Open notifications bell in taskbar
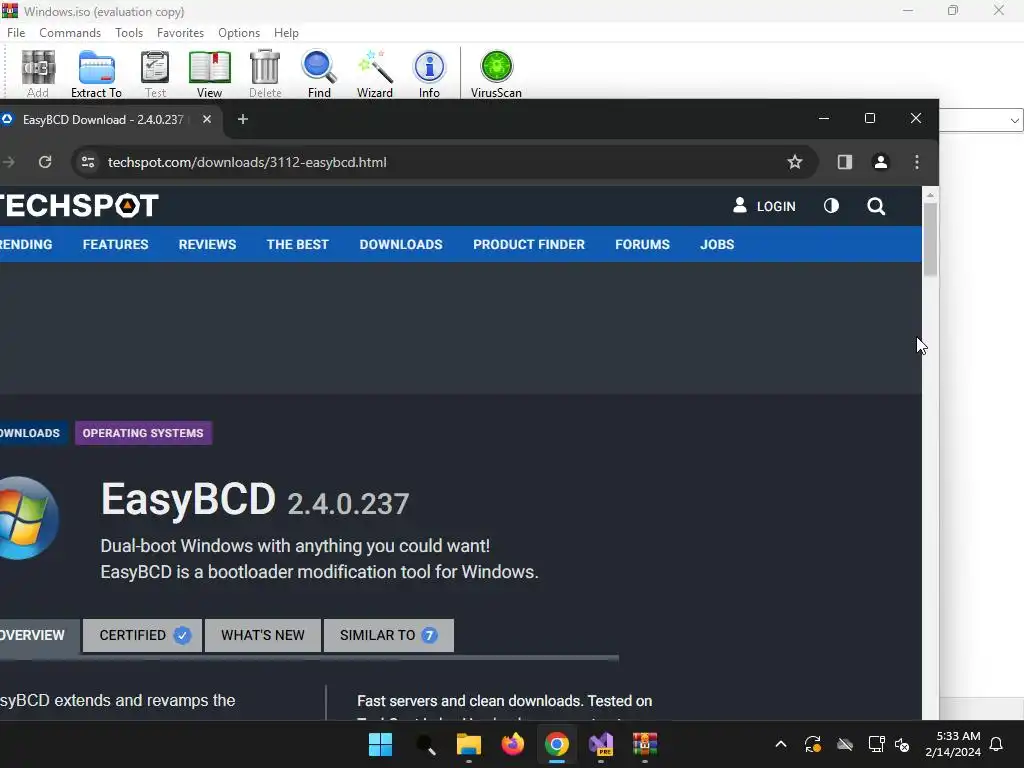Screen dimensions: 1024x768 pyautogui.click(x=996, y=744)
